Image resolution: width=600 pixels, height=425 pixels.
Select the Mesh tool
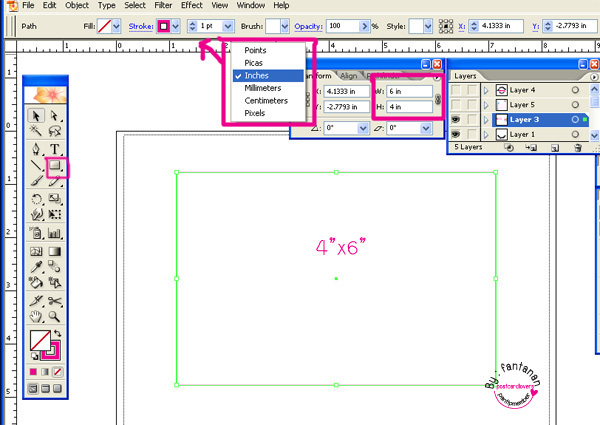(36, 251)
